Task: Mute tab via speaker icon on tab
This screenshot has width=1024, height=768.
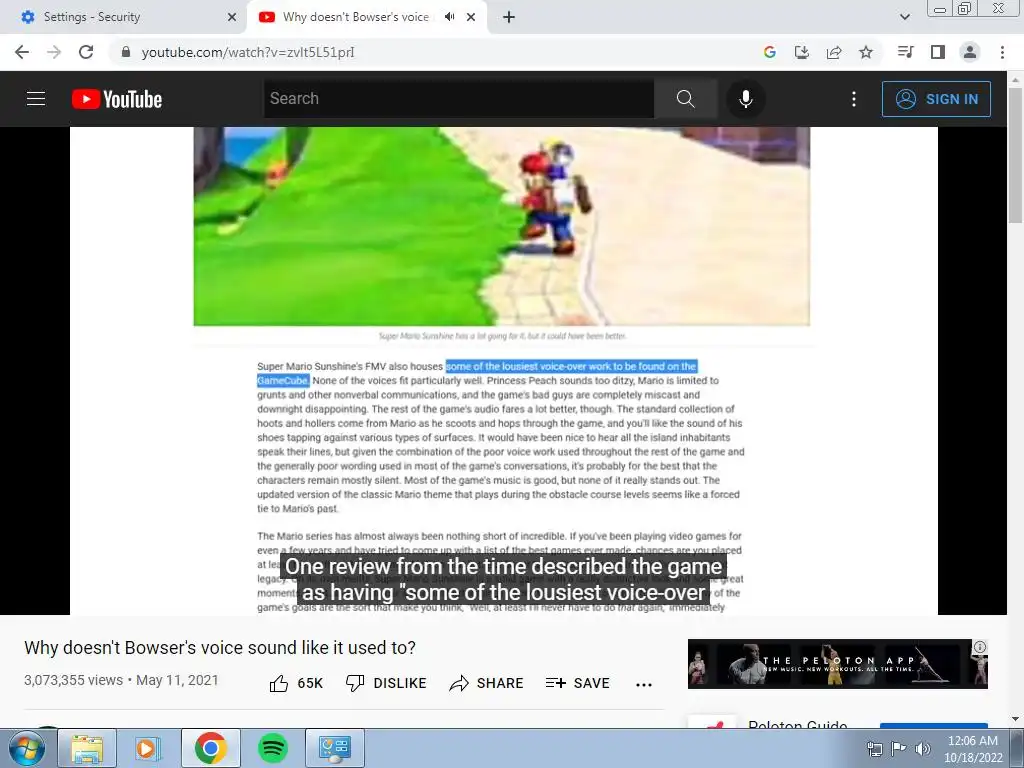Action: coord(449,17)
